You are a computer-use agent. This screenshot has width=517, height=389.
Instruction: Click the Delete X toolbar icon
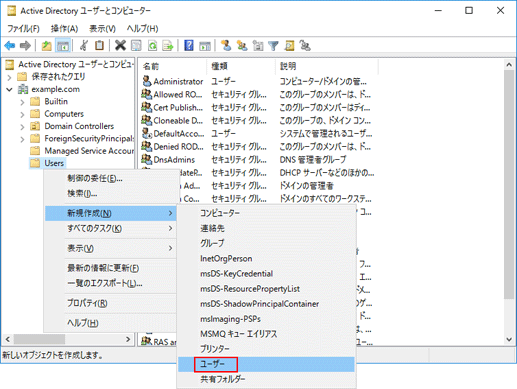(x=120, y=45)
